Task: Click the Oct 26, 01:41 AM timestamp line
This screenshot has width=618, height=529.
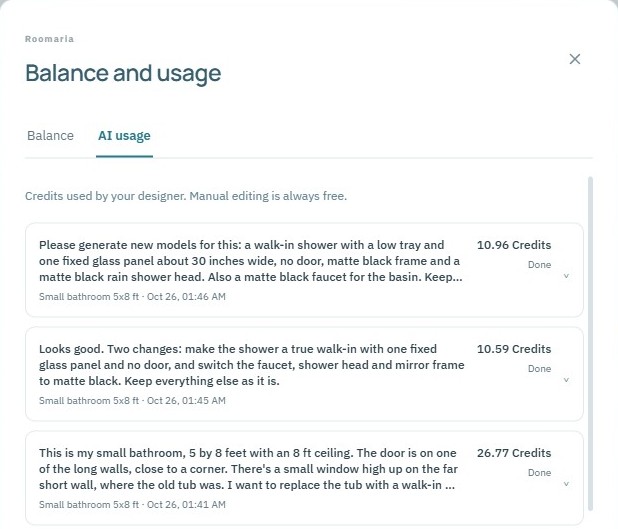Action: coord(132,505)
